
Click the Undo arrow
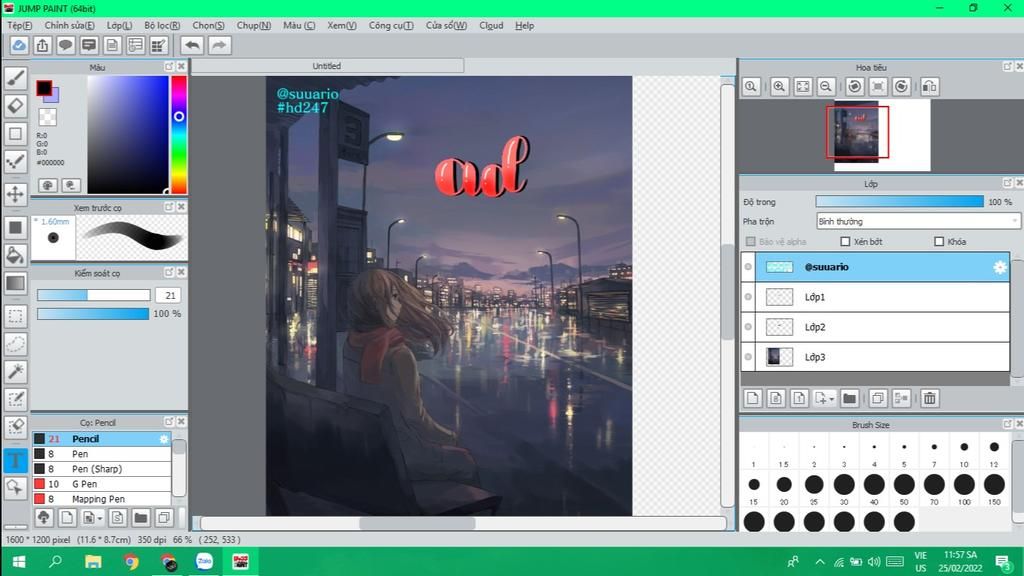[192, 45]
